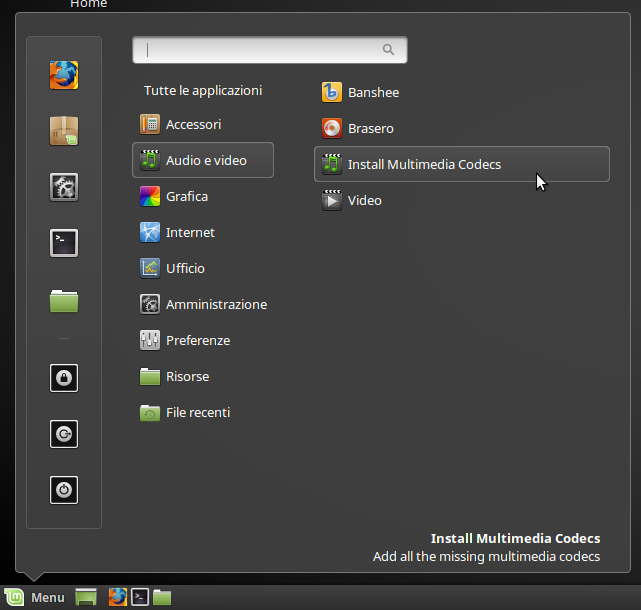Select Tutte le applicazioni
641x610 pixels.
(203, 91)
